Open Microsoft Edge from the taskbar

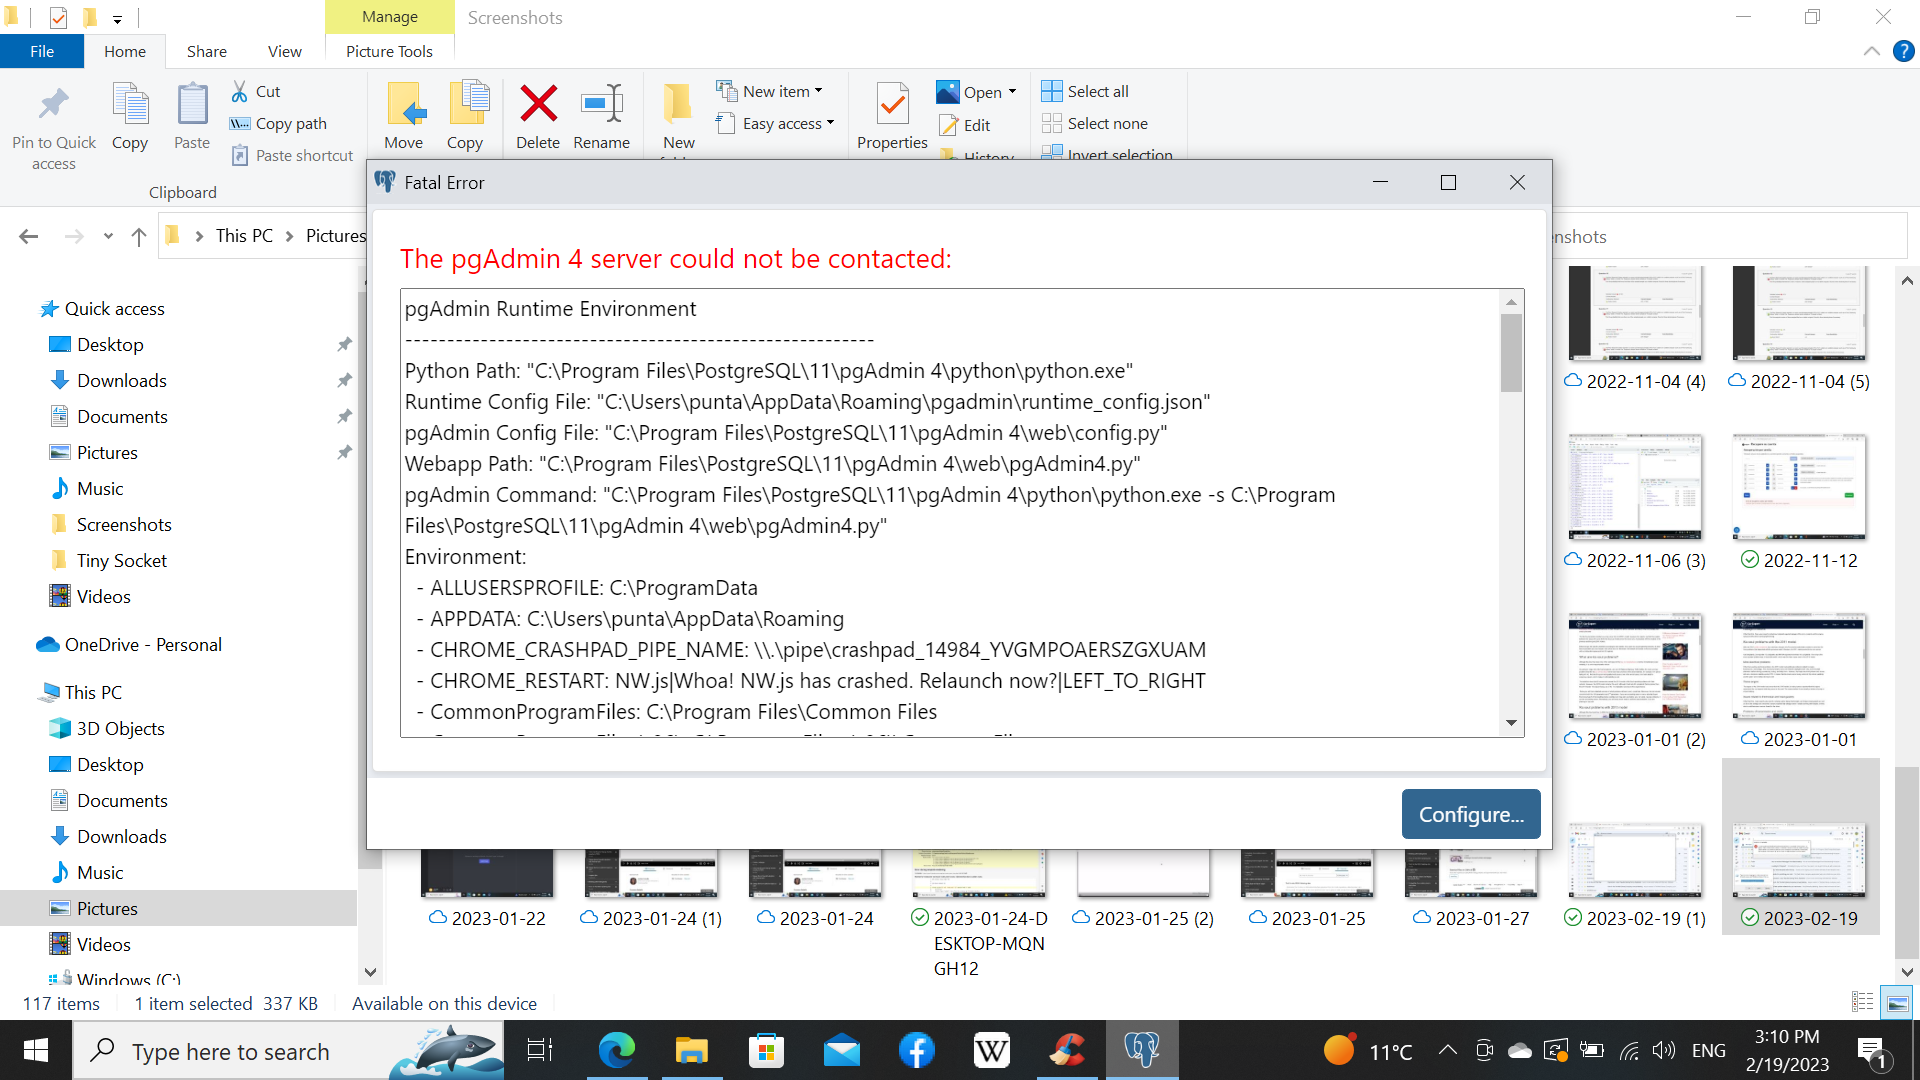coord(616,1050)
